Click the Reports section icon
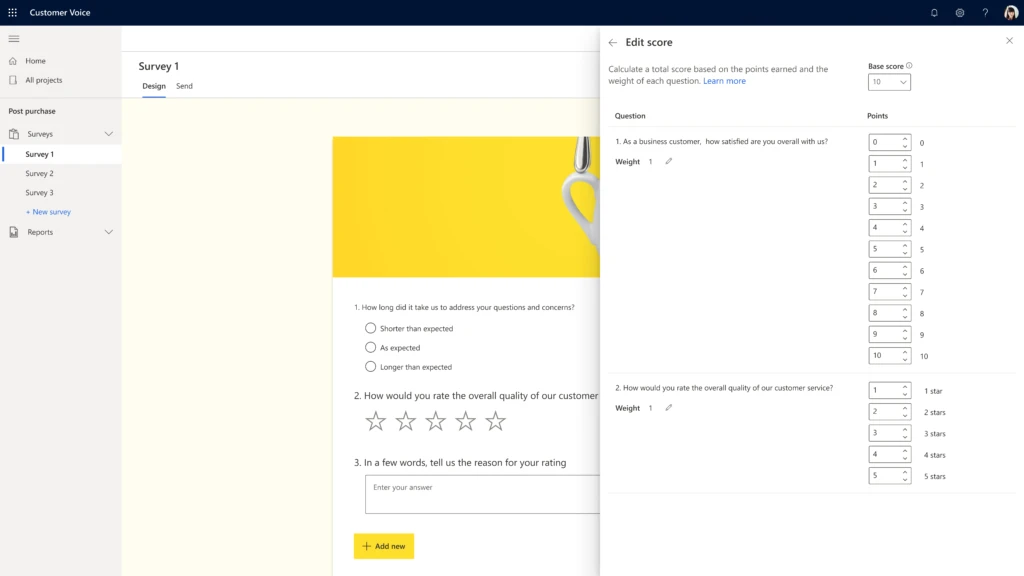 click(13, 232)
